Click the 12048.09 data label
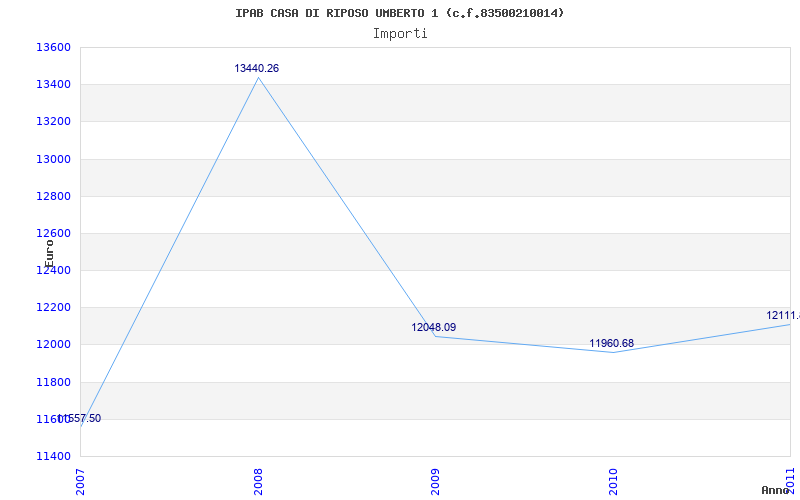The image size is (800, 500). pyautogui.click(x=434, y=328)
